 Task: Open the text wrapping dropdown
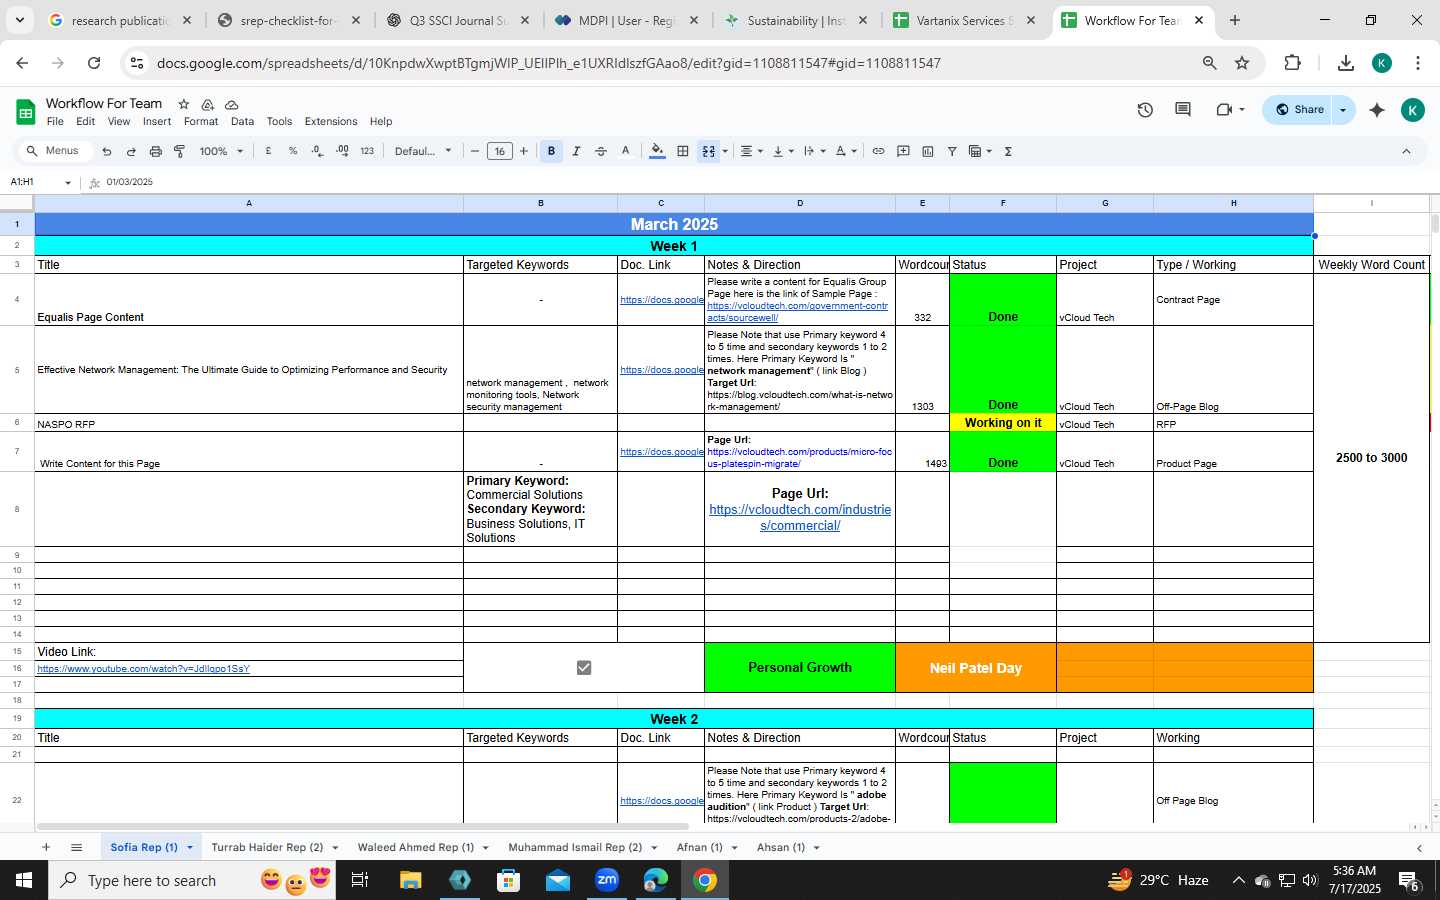click(815, 151)
